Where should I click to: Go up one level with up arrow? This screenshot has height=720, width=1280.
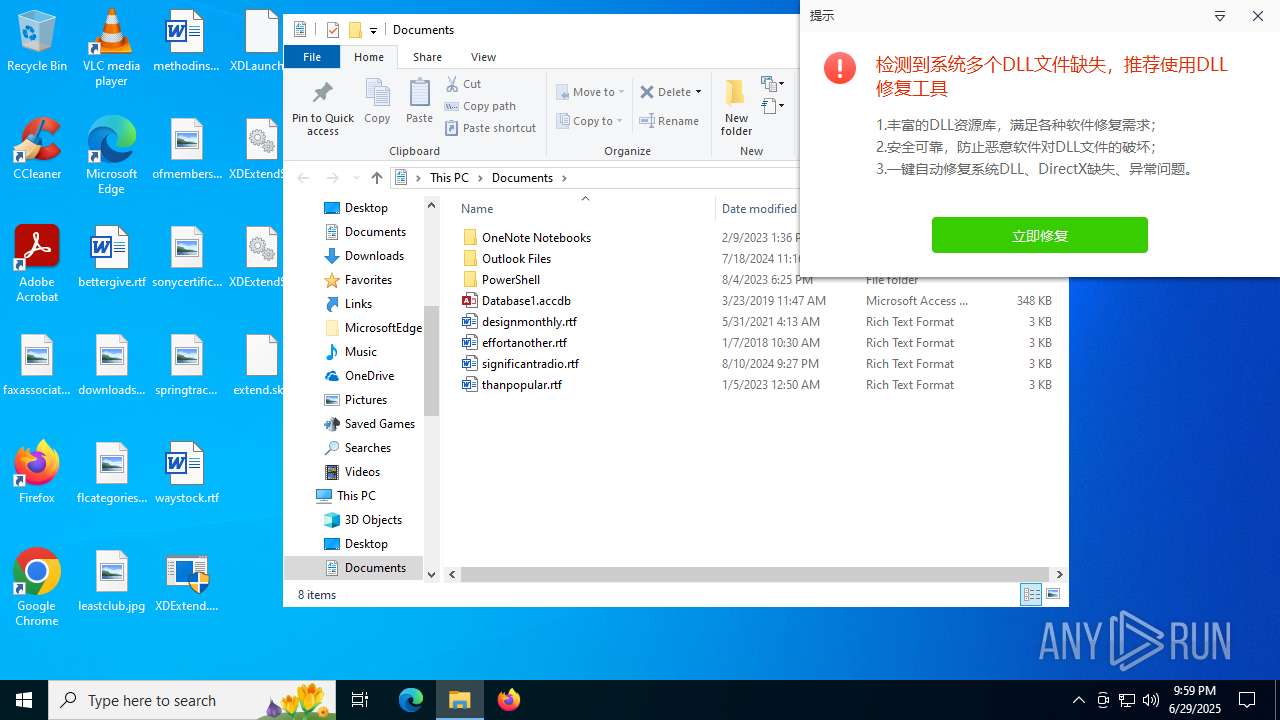pos(377,178)
